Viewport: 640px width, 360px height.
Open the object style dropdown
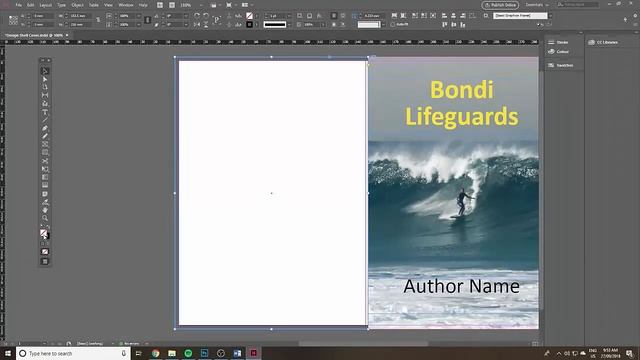pos(550,16)
